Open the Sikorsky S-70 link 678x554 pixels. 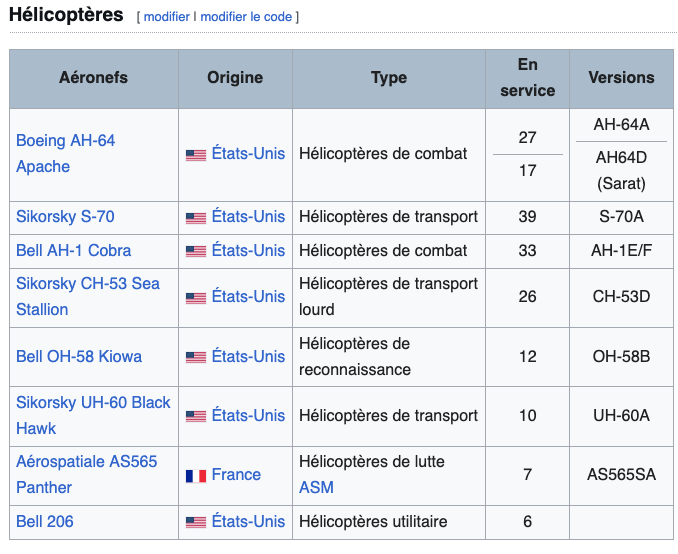pyautogui.click(x=65, y=217)
